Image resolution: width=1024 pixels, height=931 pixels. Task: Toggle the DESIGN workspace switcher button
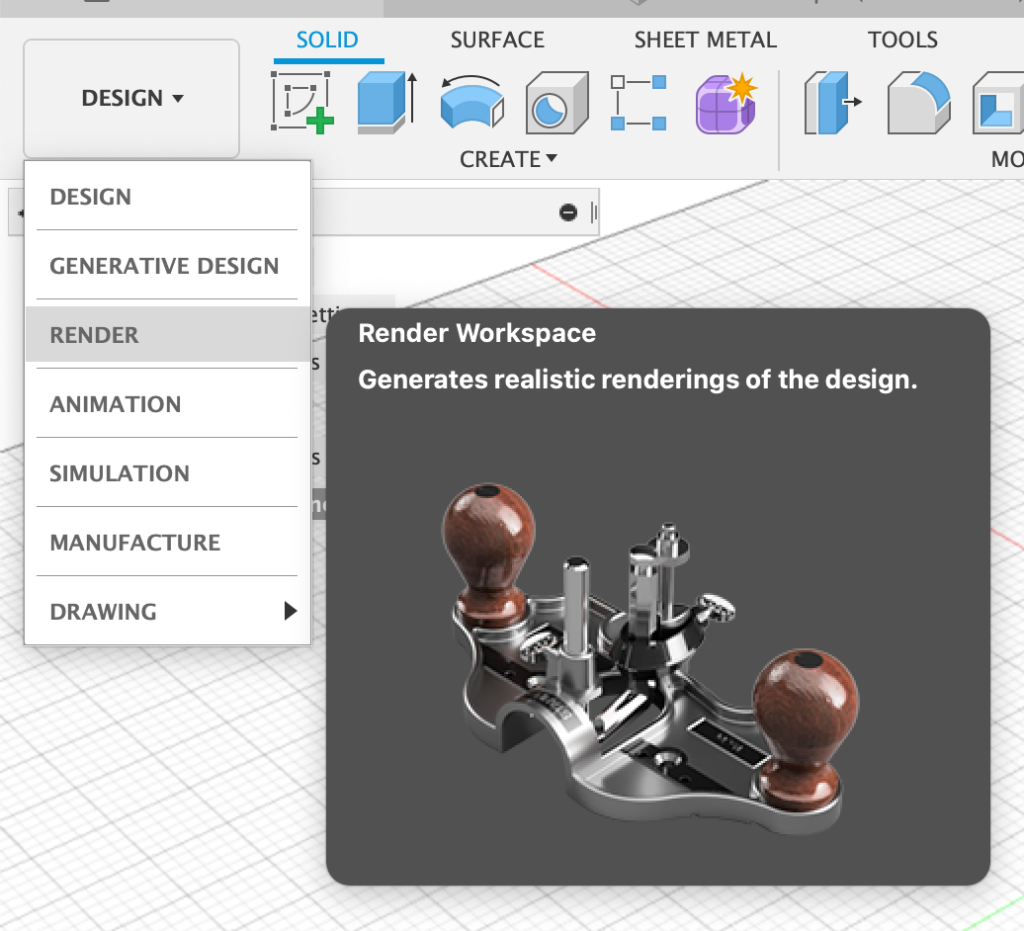tap(132, 98)
